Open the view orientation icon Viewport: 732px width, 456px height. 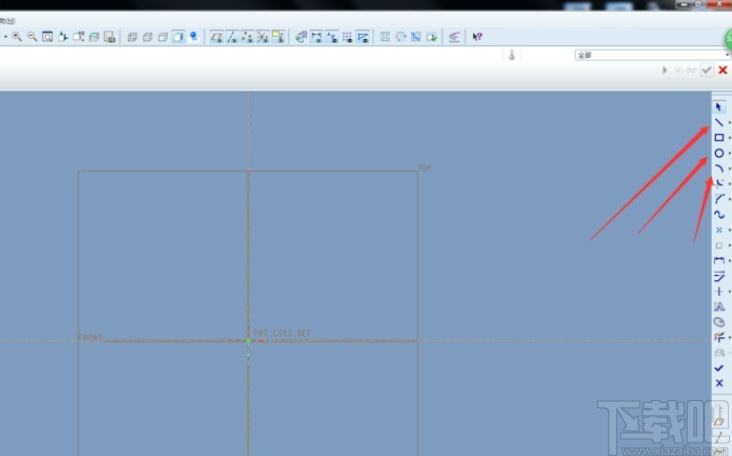pos(63,36)
